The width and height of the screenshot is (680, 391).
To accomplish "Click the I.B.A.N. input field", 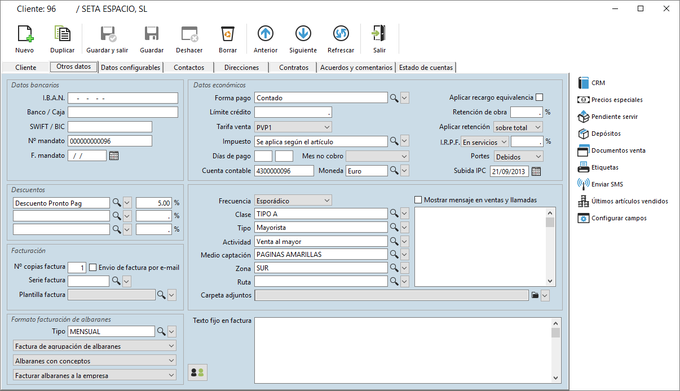I will pyautogui.click(x=123, y=98).
